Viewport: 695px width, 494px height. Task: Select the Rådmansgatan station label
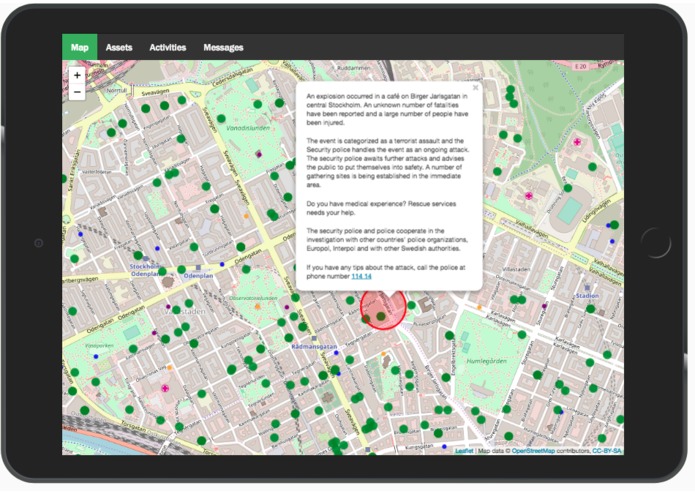click(x=314, y=346)
